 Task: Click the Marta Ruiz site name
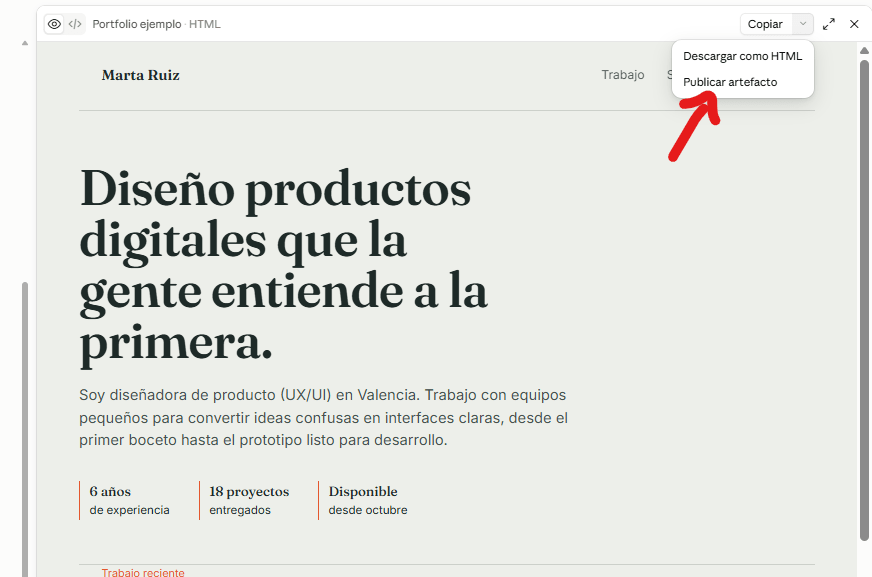pyautogui.click(x=141, y=75)
